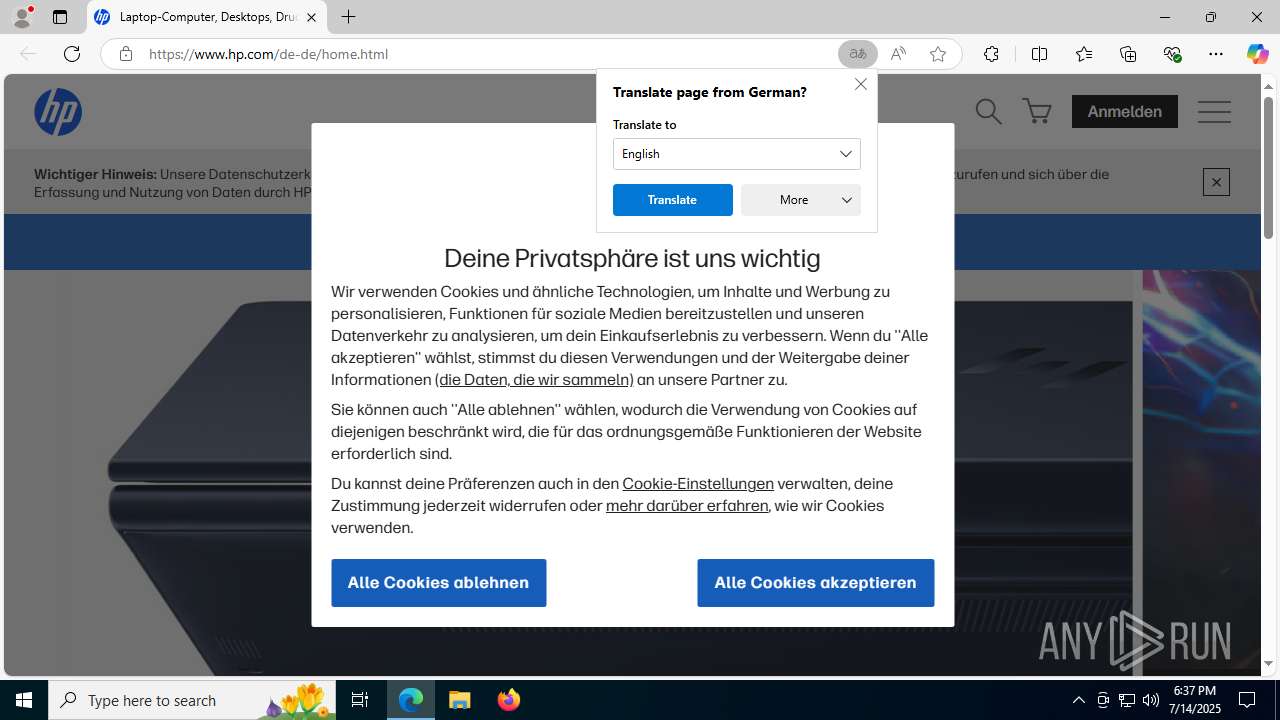Open Firefox from the taskbar

click(509, 700)
